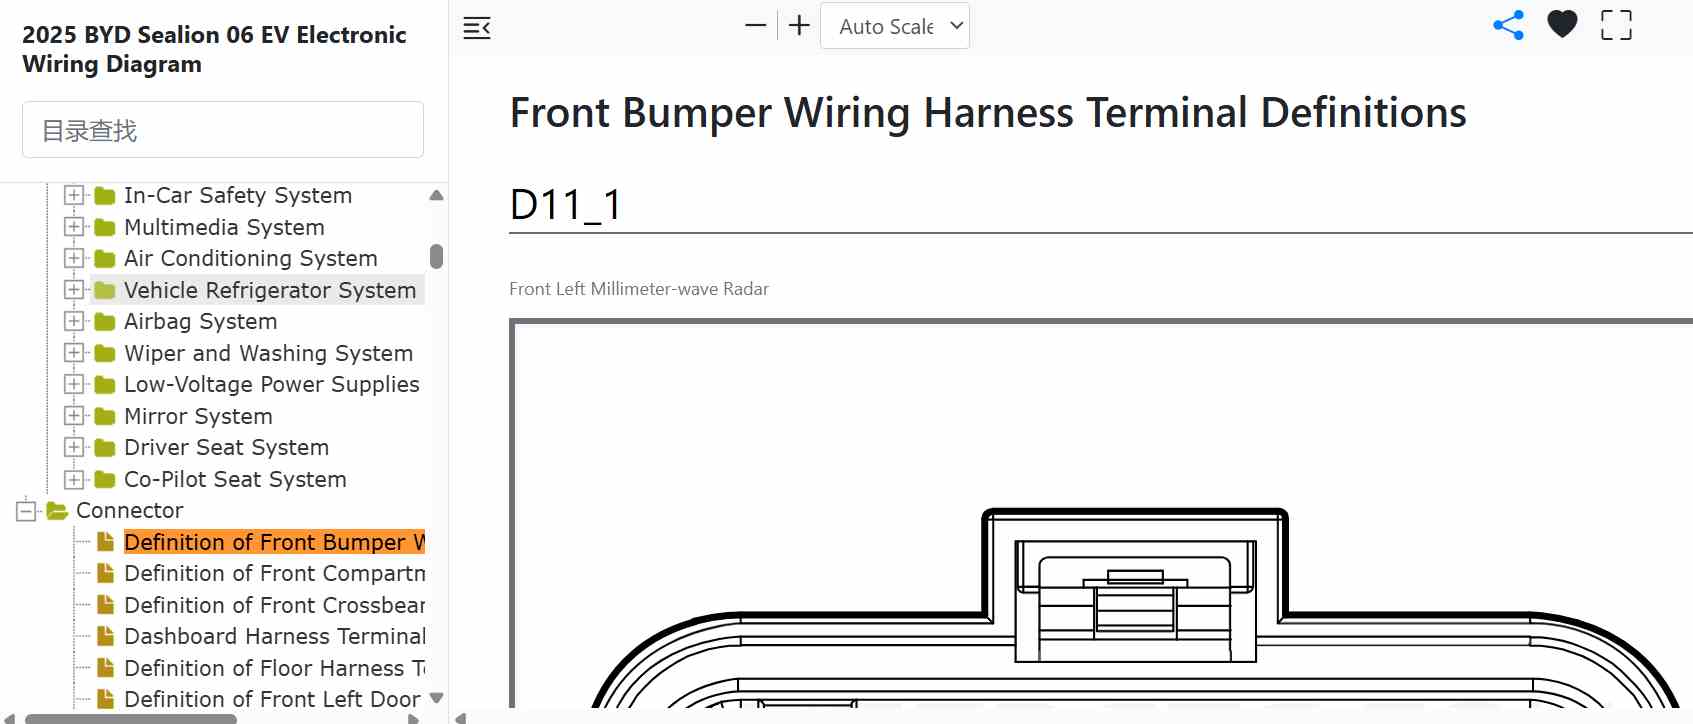
Task: Collapse the Connector tree node
Action: (26, 511)
